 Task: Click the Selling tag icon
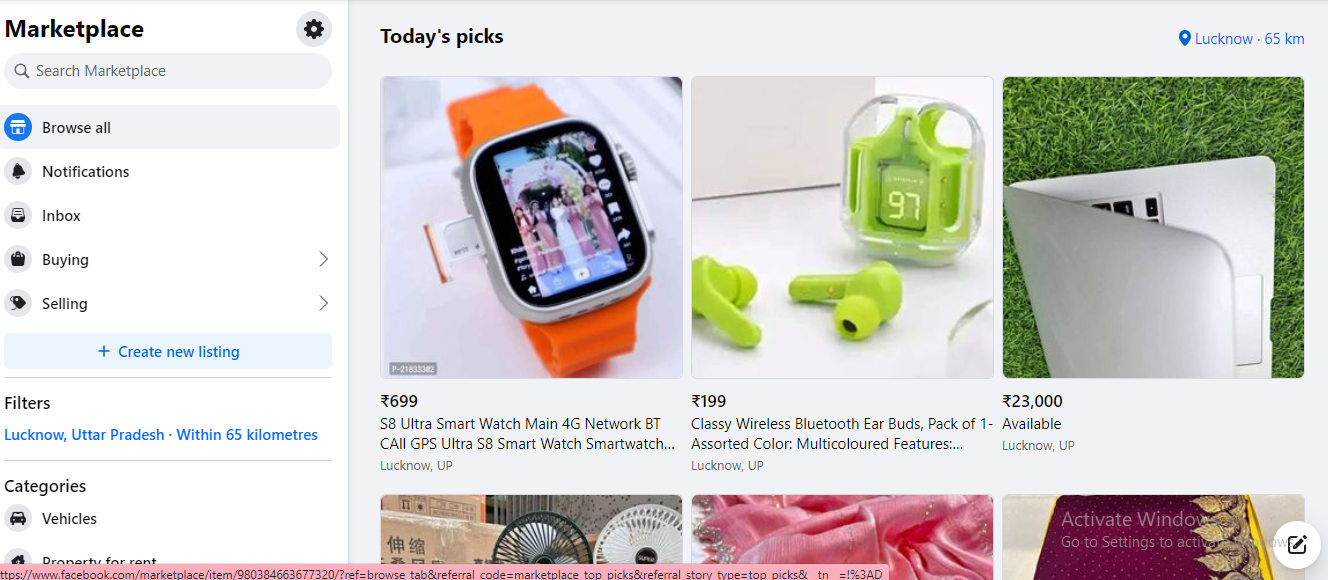[x=18, y=304]
